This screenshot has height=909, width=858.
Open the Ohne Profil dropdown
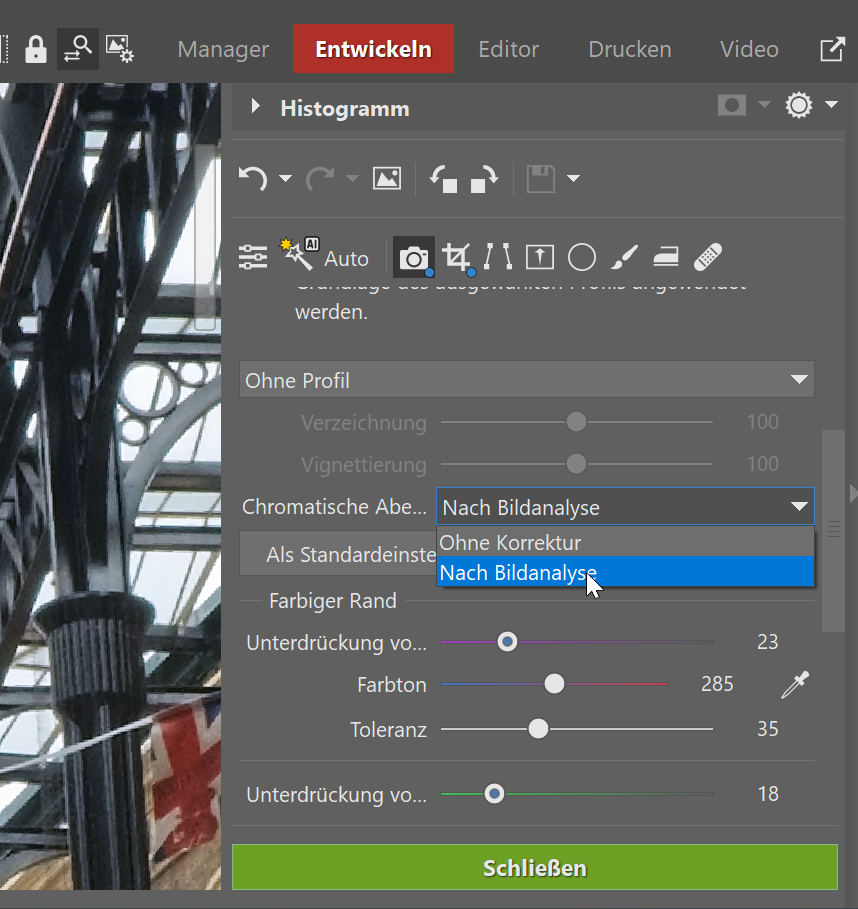tap(526, 381)
